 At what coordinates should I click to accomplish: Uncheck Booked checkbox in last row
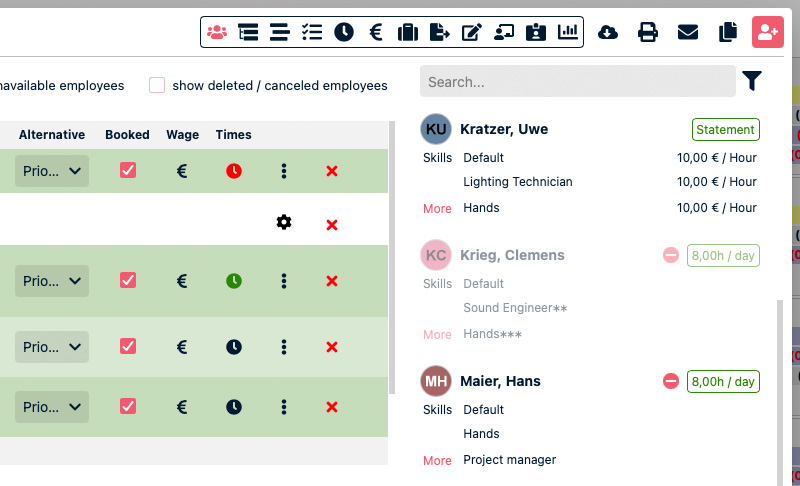click(x=128, y=406)
